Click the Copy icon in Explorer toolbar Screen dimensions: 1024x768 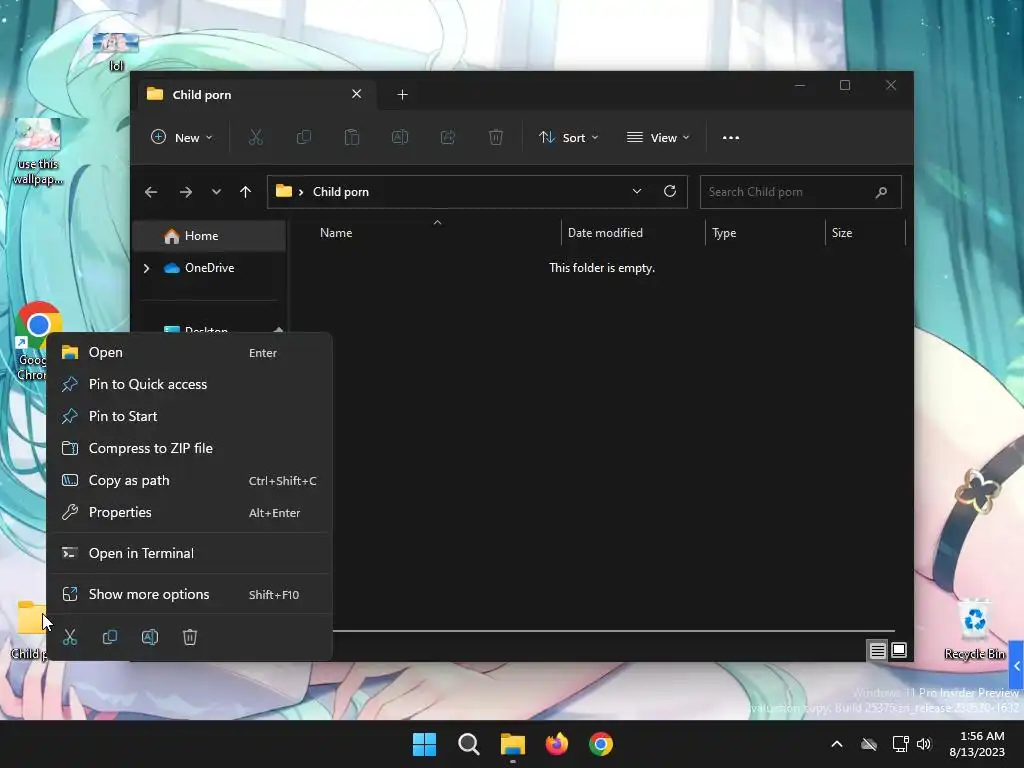[304, 138]
